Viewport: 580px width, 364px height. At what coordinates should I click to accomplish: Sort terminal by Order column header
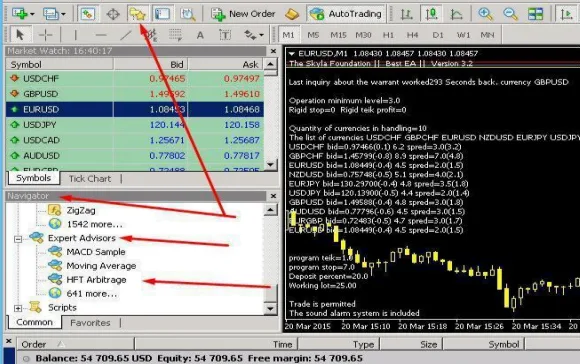[x=74, y=344]
